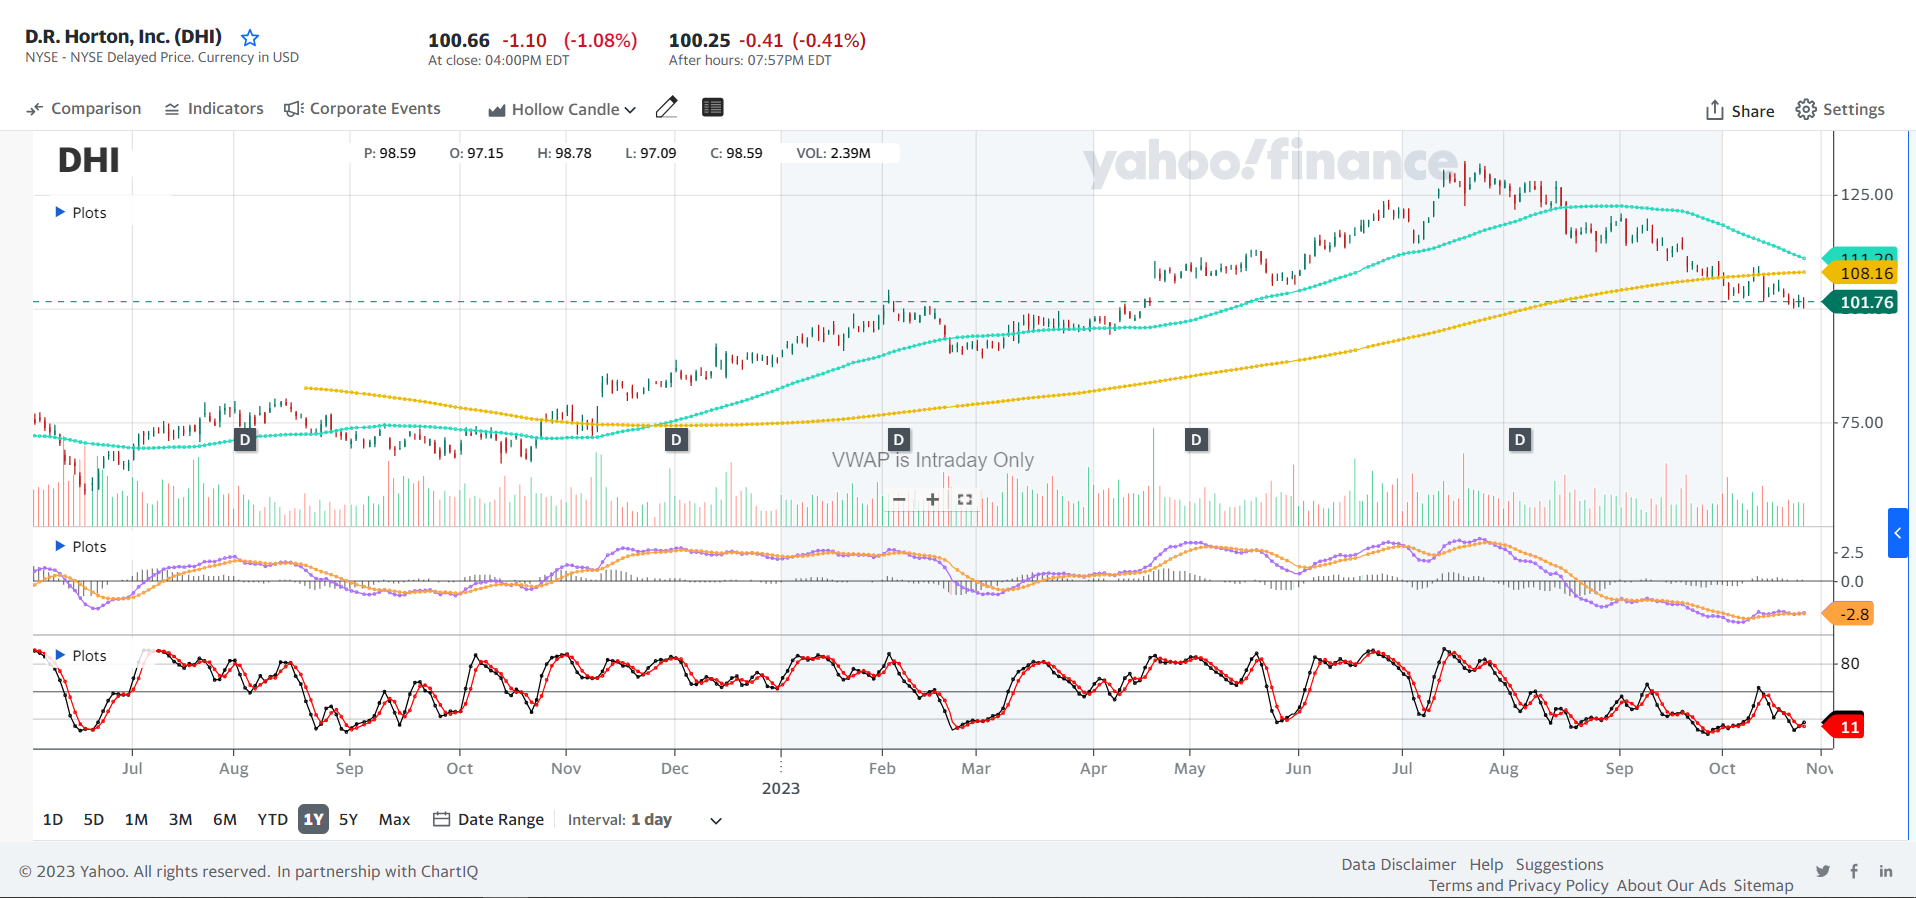Open the dividend marker near Feb
1916x898 pixels.
coord(899,439)
